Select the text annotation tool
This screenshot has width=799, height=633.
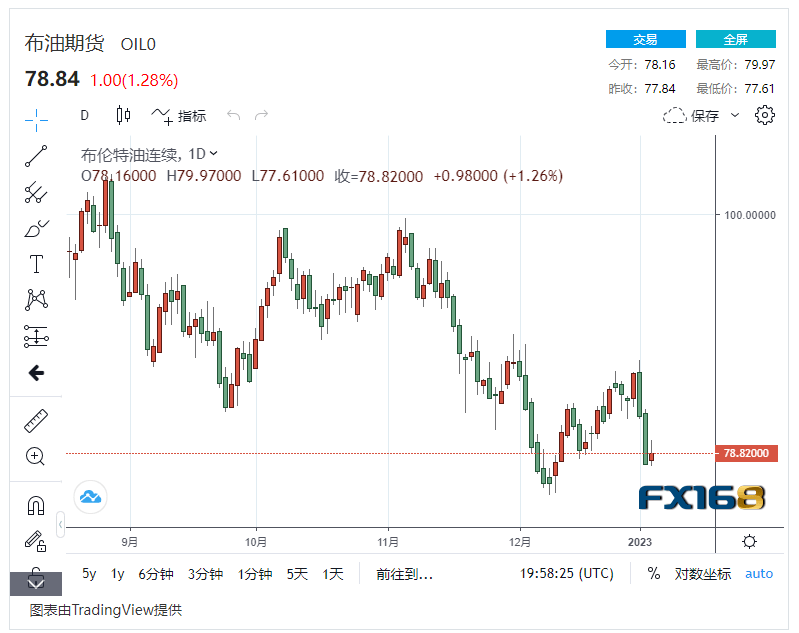[36, 264]
